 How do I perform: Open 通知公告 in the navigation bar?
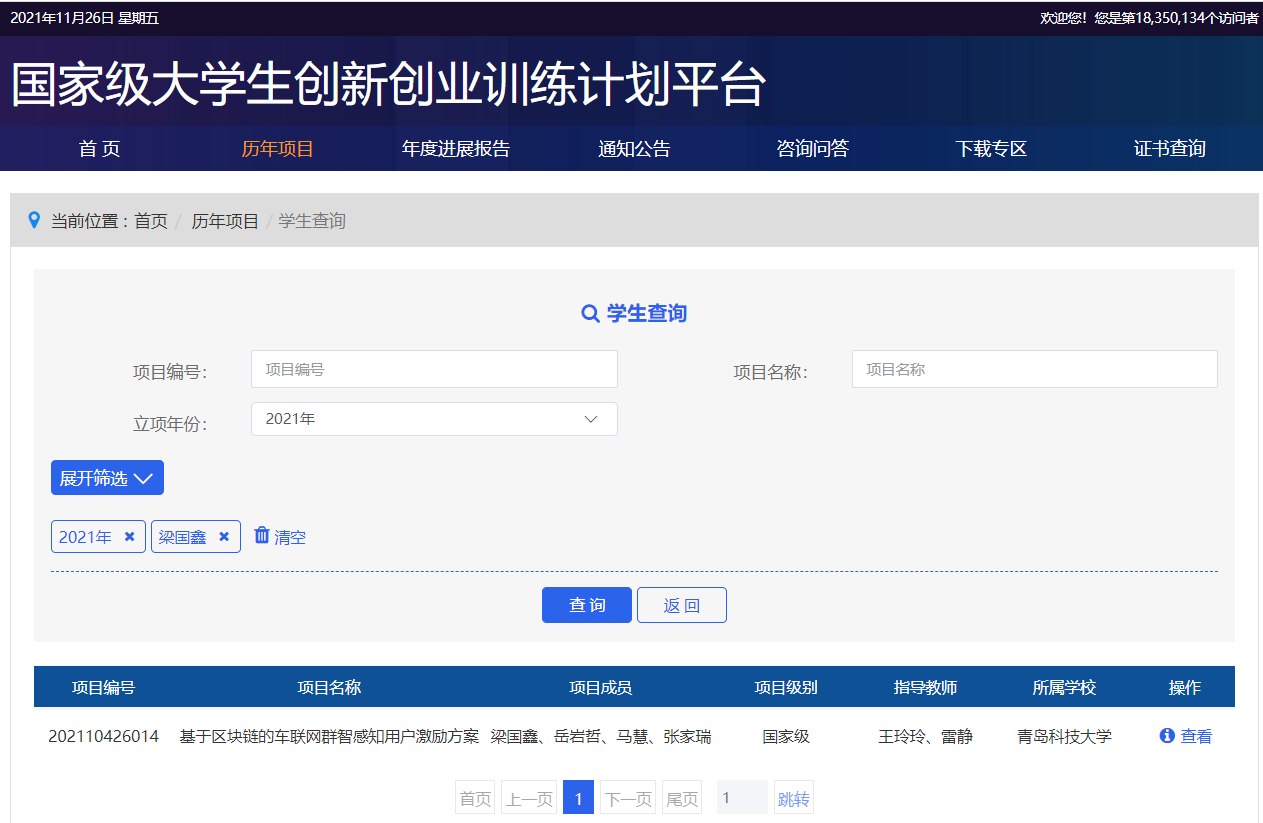(x=634, y=149)
